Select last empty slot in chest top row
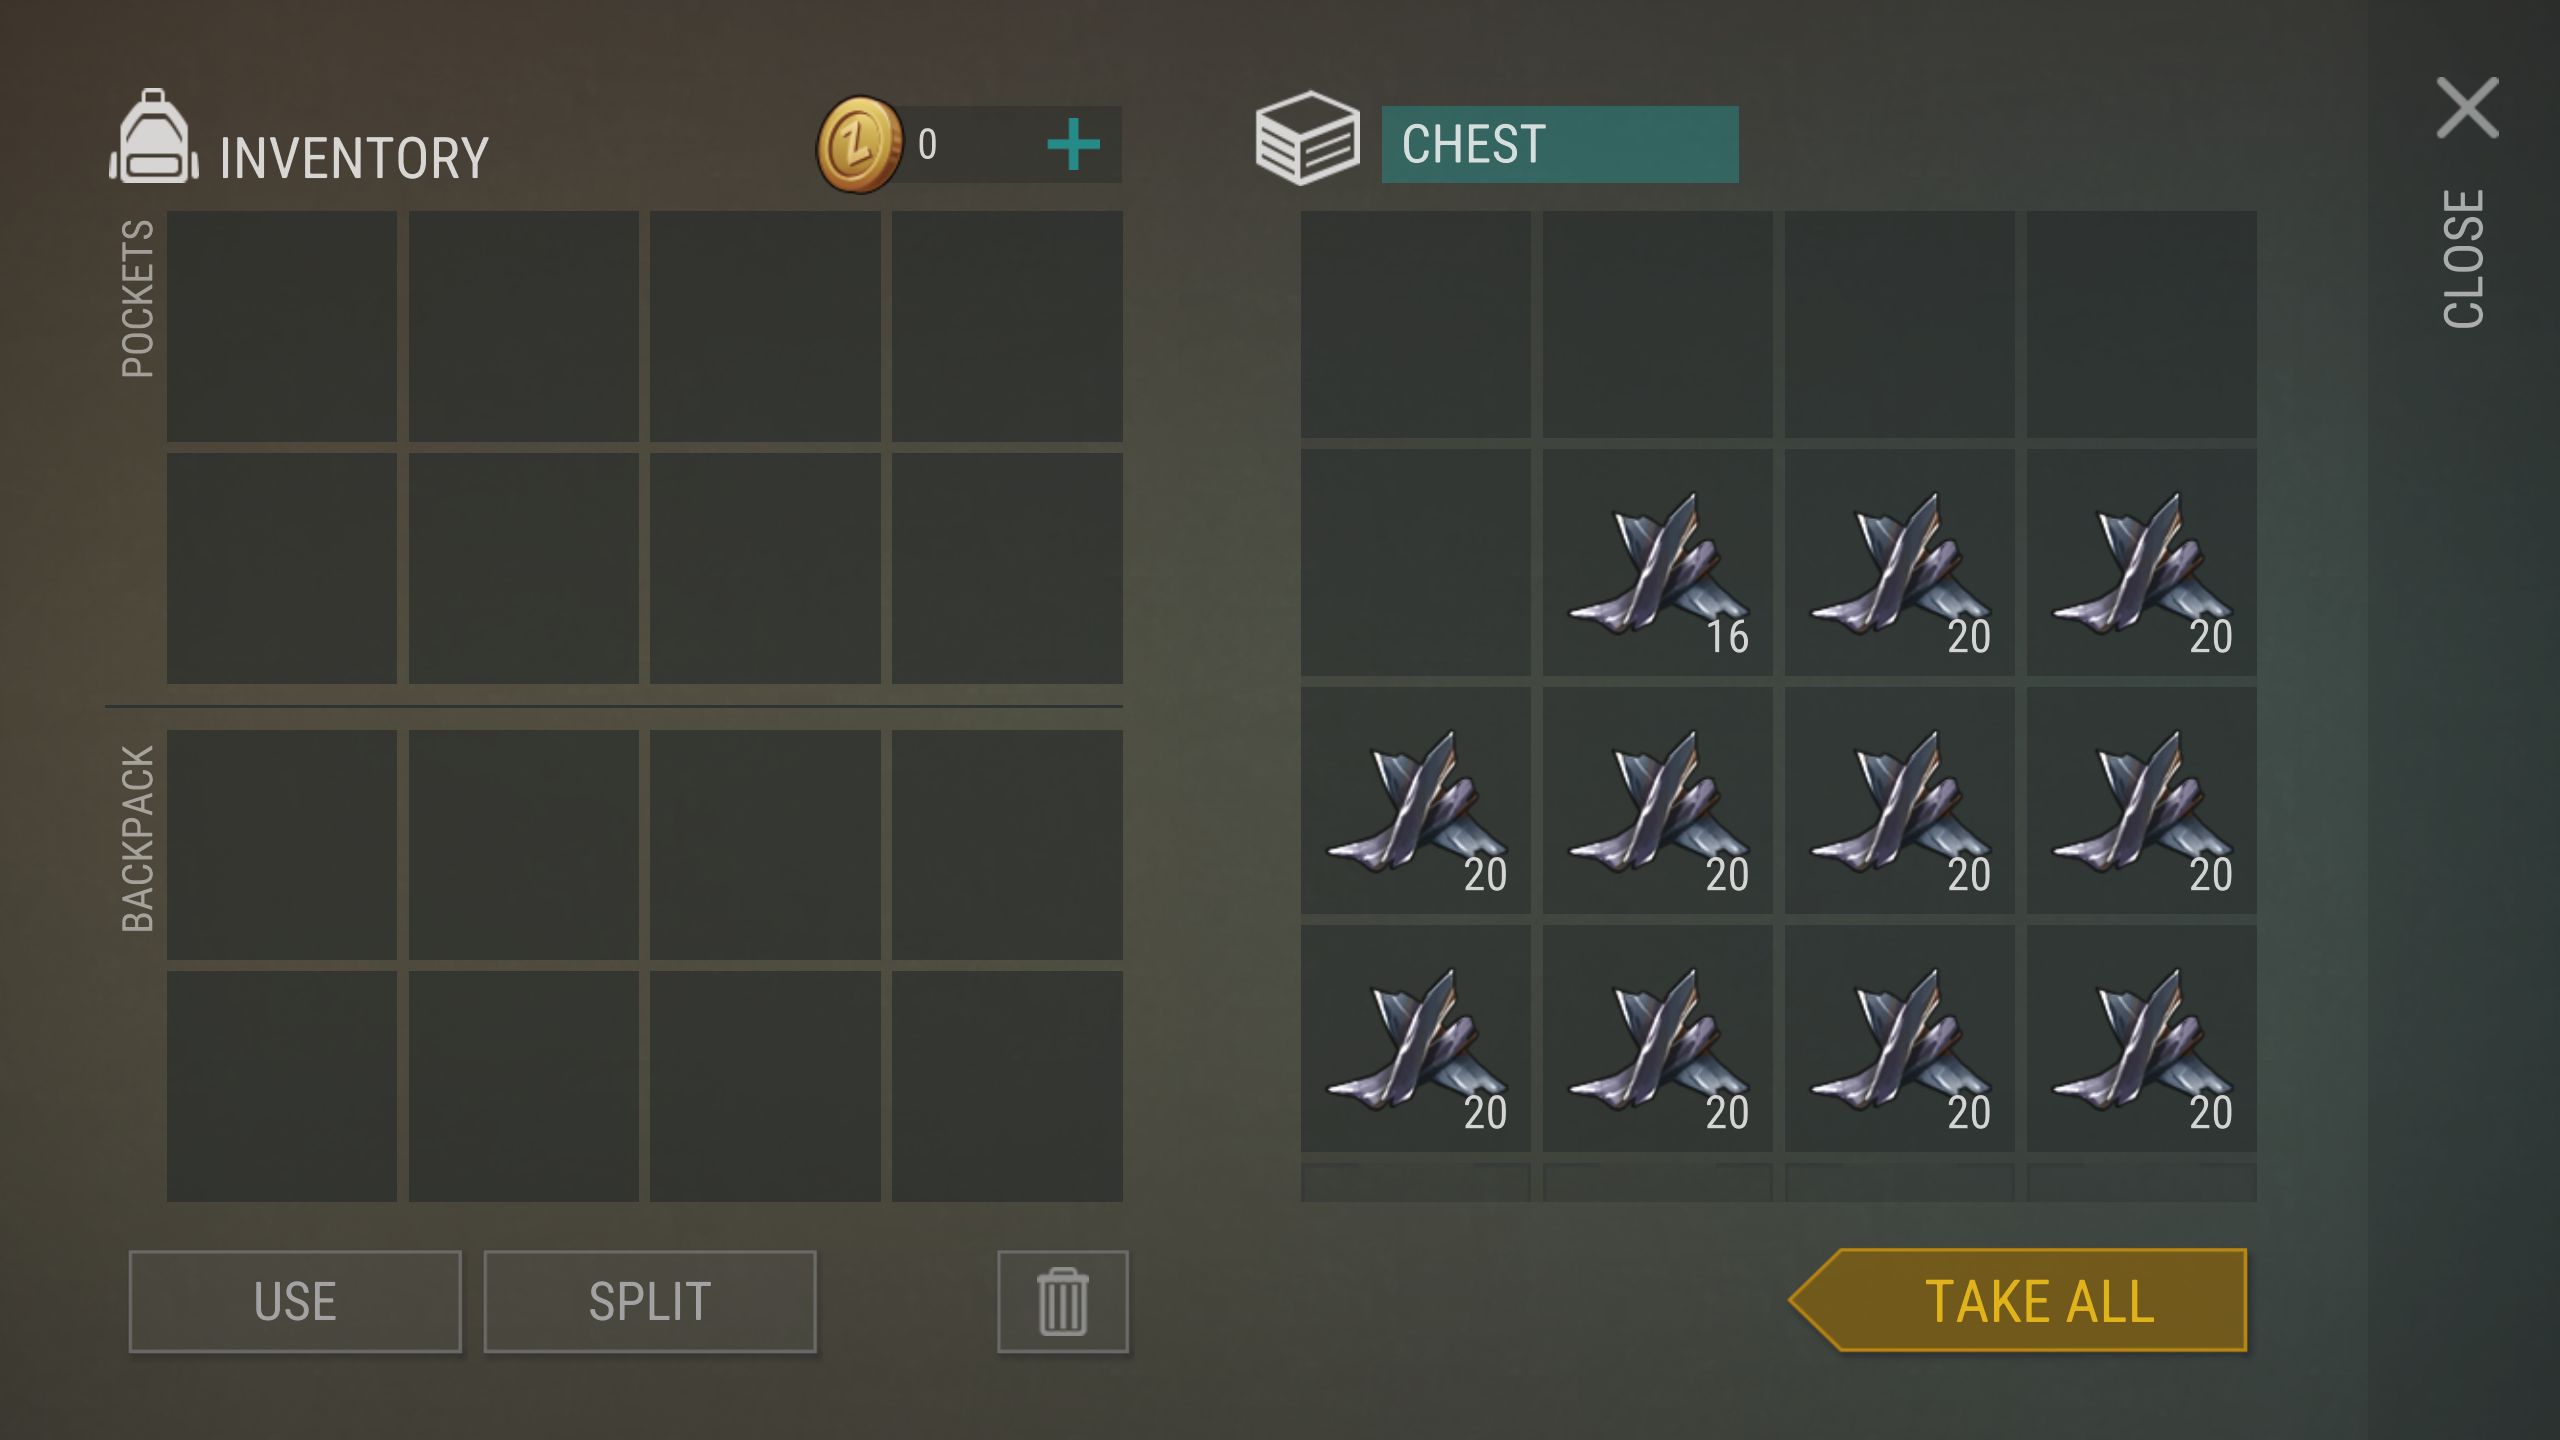The width and height of the screenshot is (2560, 1440). tap(2141, 324)
